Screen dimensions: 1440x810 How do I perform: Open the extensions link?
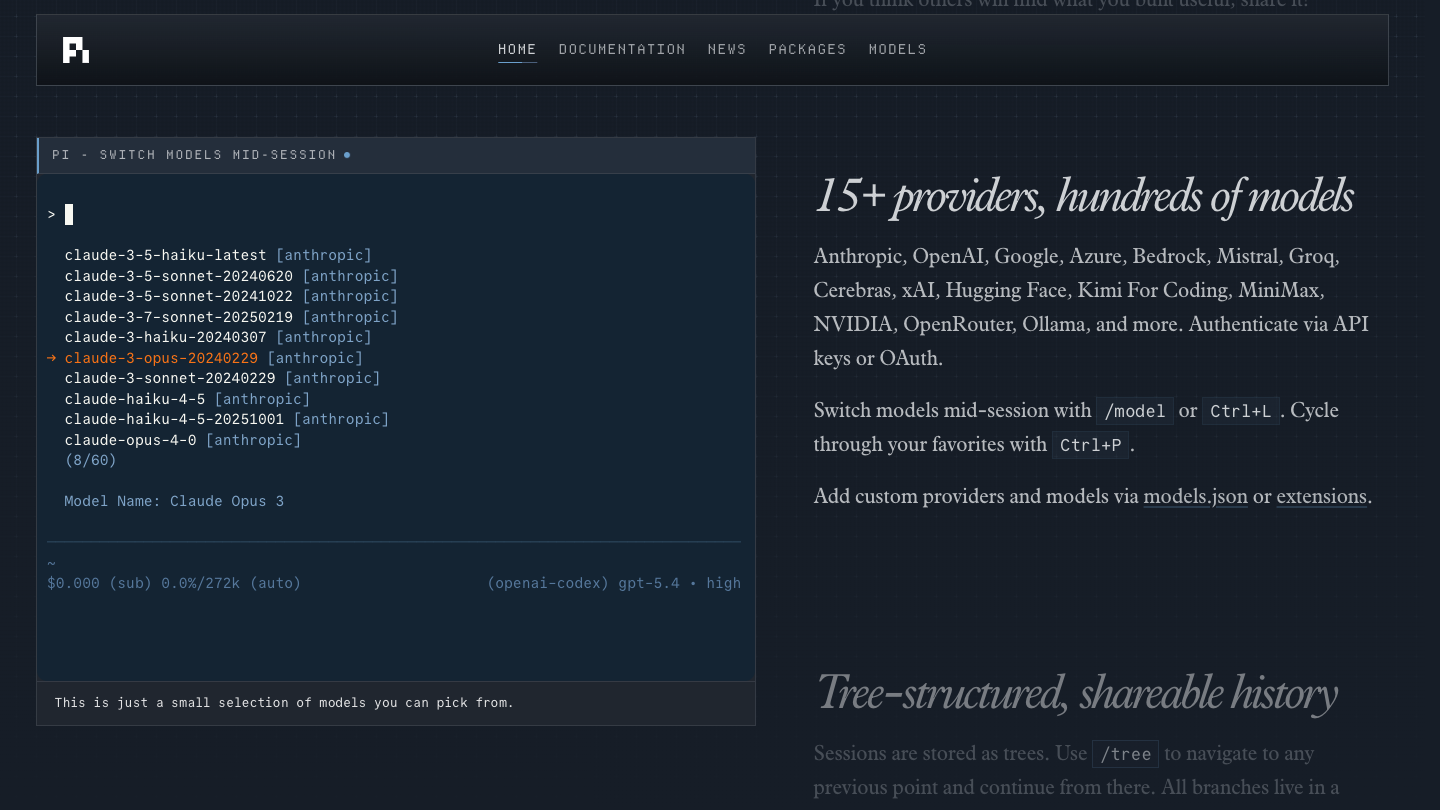coord(1321,496)
